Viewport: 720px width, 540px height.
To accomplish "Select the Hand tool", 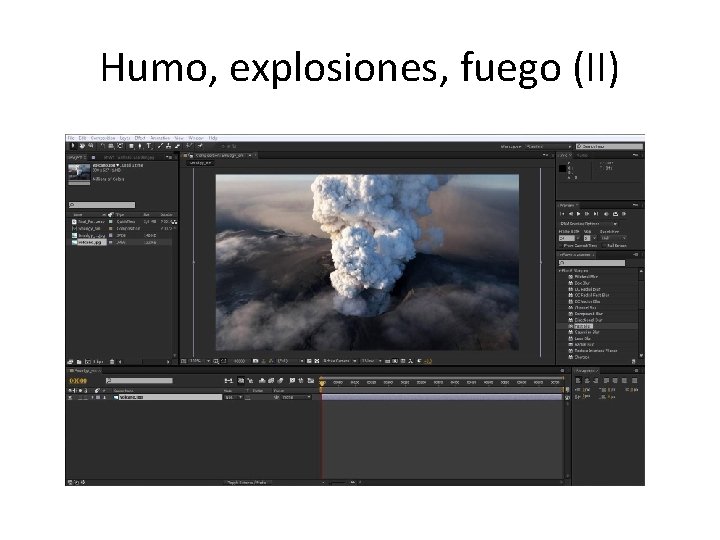I will pos(82,146).
